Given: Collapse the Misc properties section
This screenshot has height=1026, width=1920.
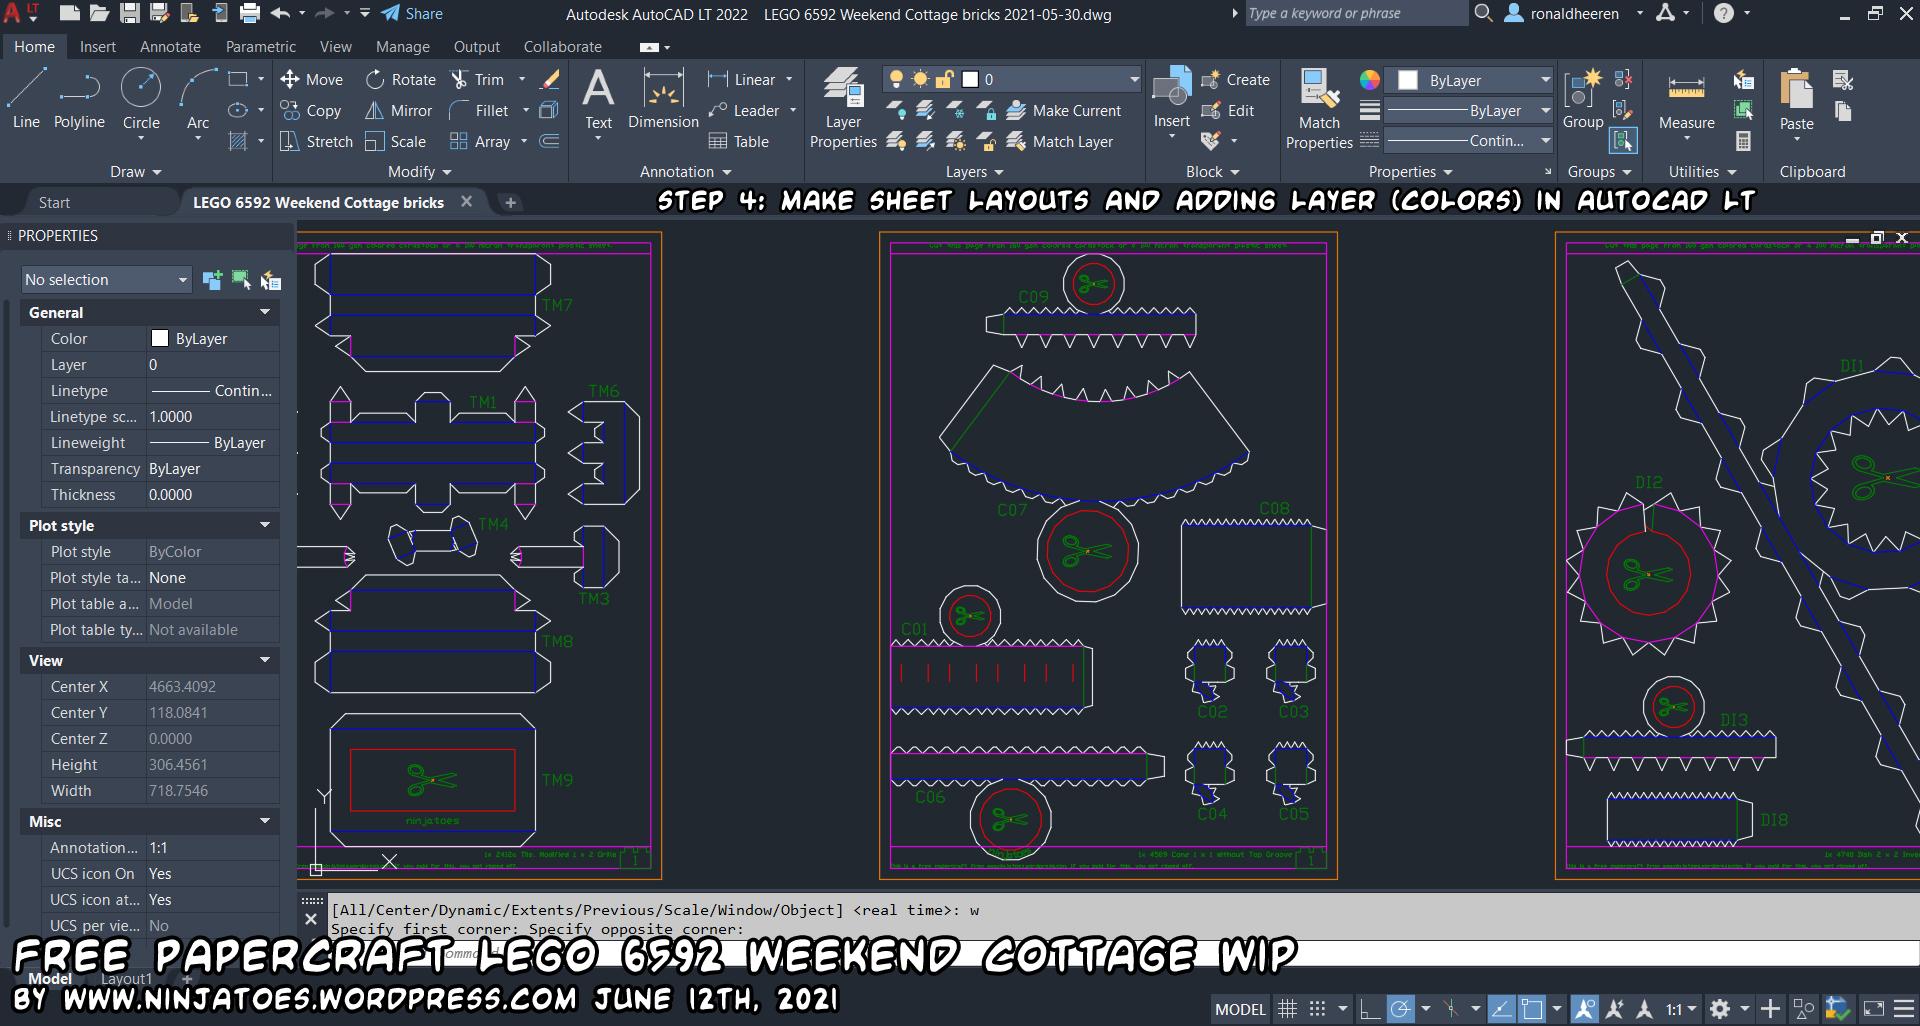Looking at the screenshot, I should 265,821.
